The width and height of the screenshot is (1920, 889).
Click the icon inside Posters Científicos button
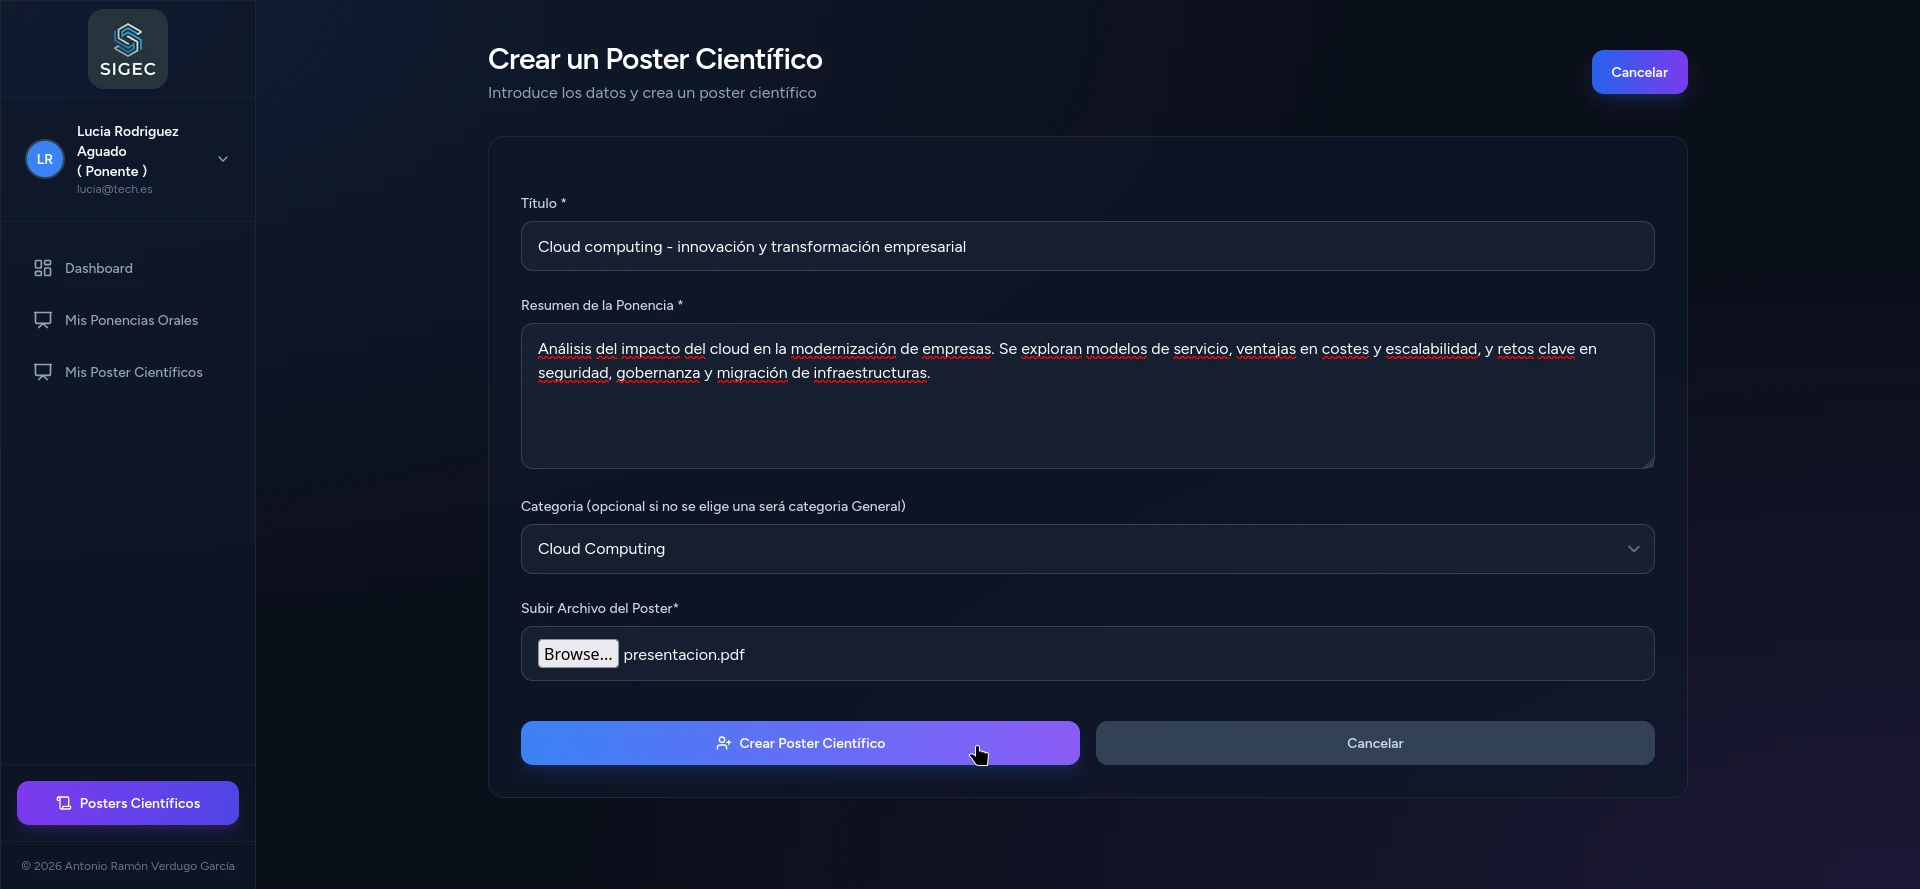[64, 803]
